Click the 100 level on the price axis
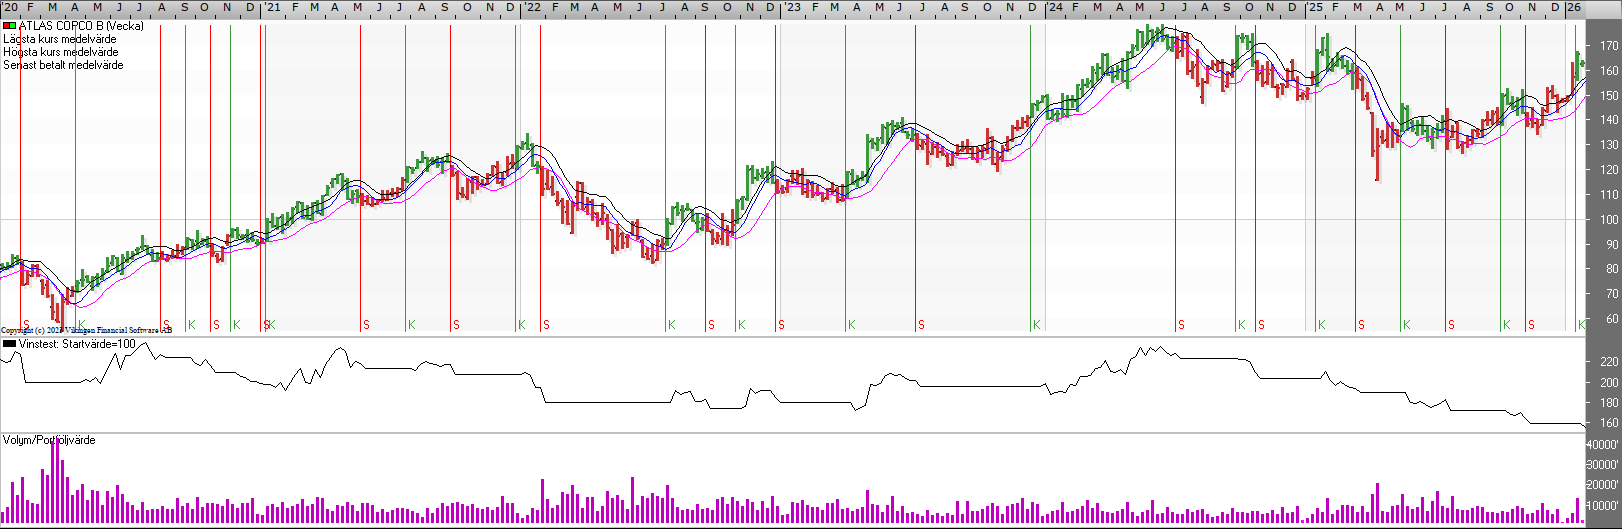The width and height of the screenshot is (1622, 529). point(1608,220)
